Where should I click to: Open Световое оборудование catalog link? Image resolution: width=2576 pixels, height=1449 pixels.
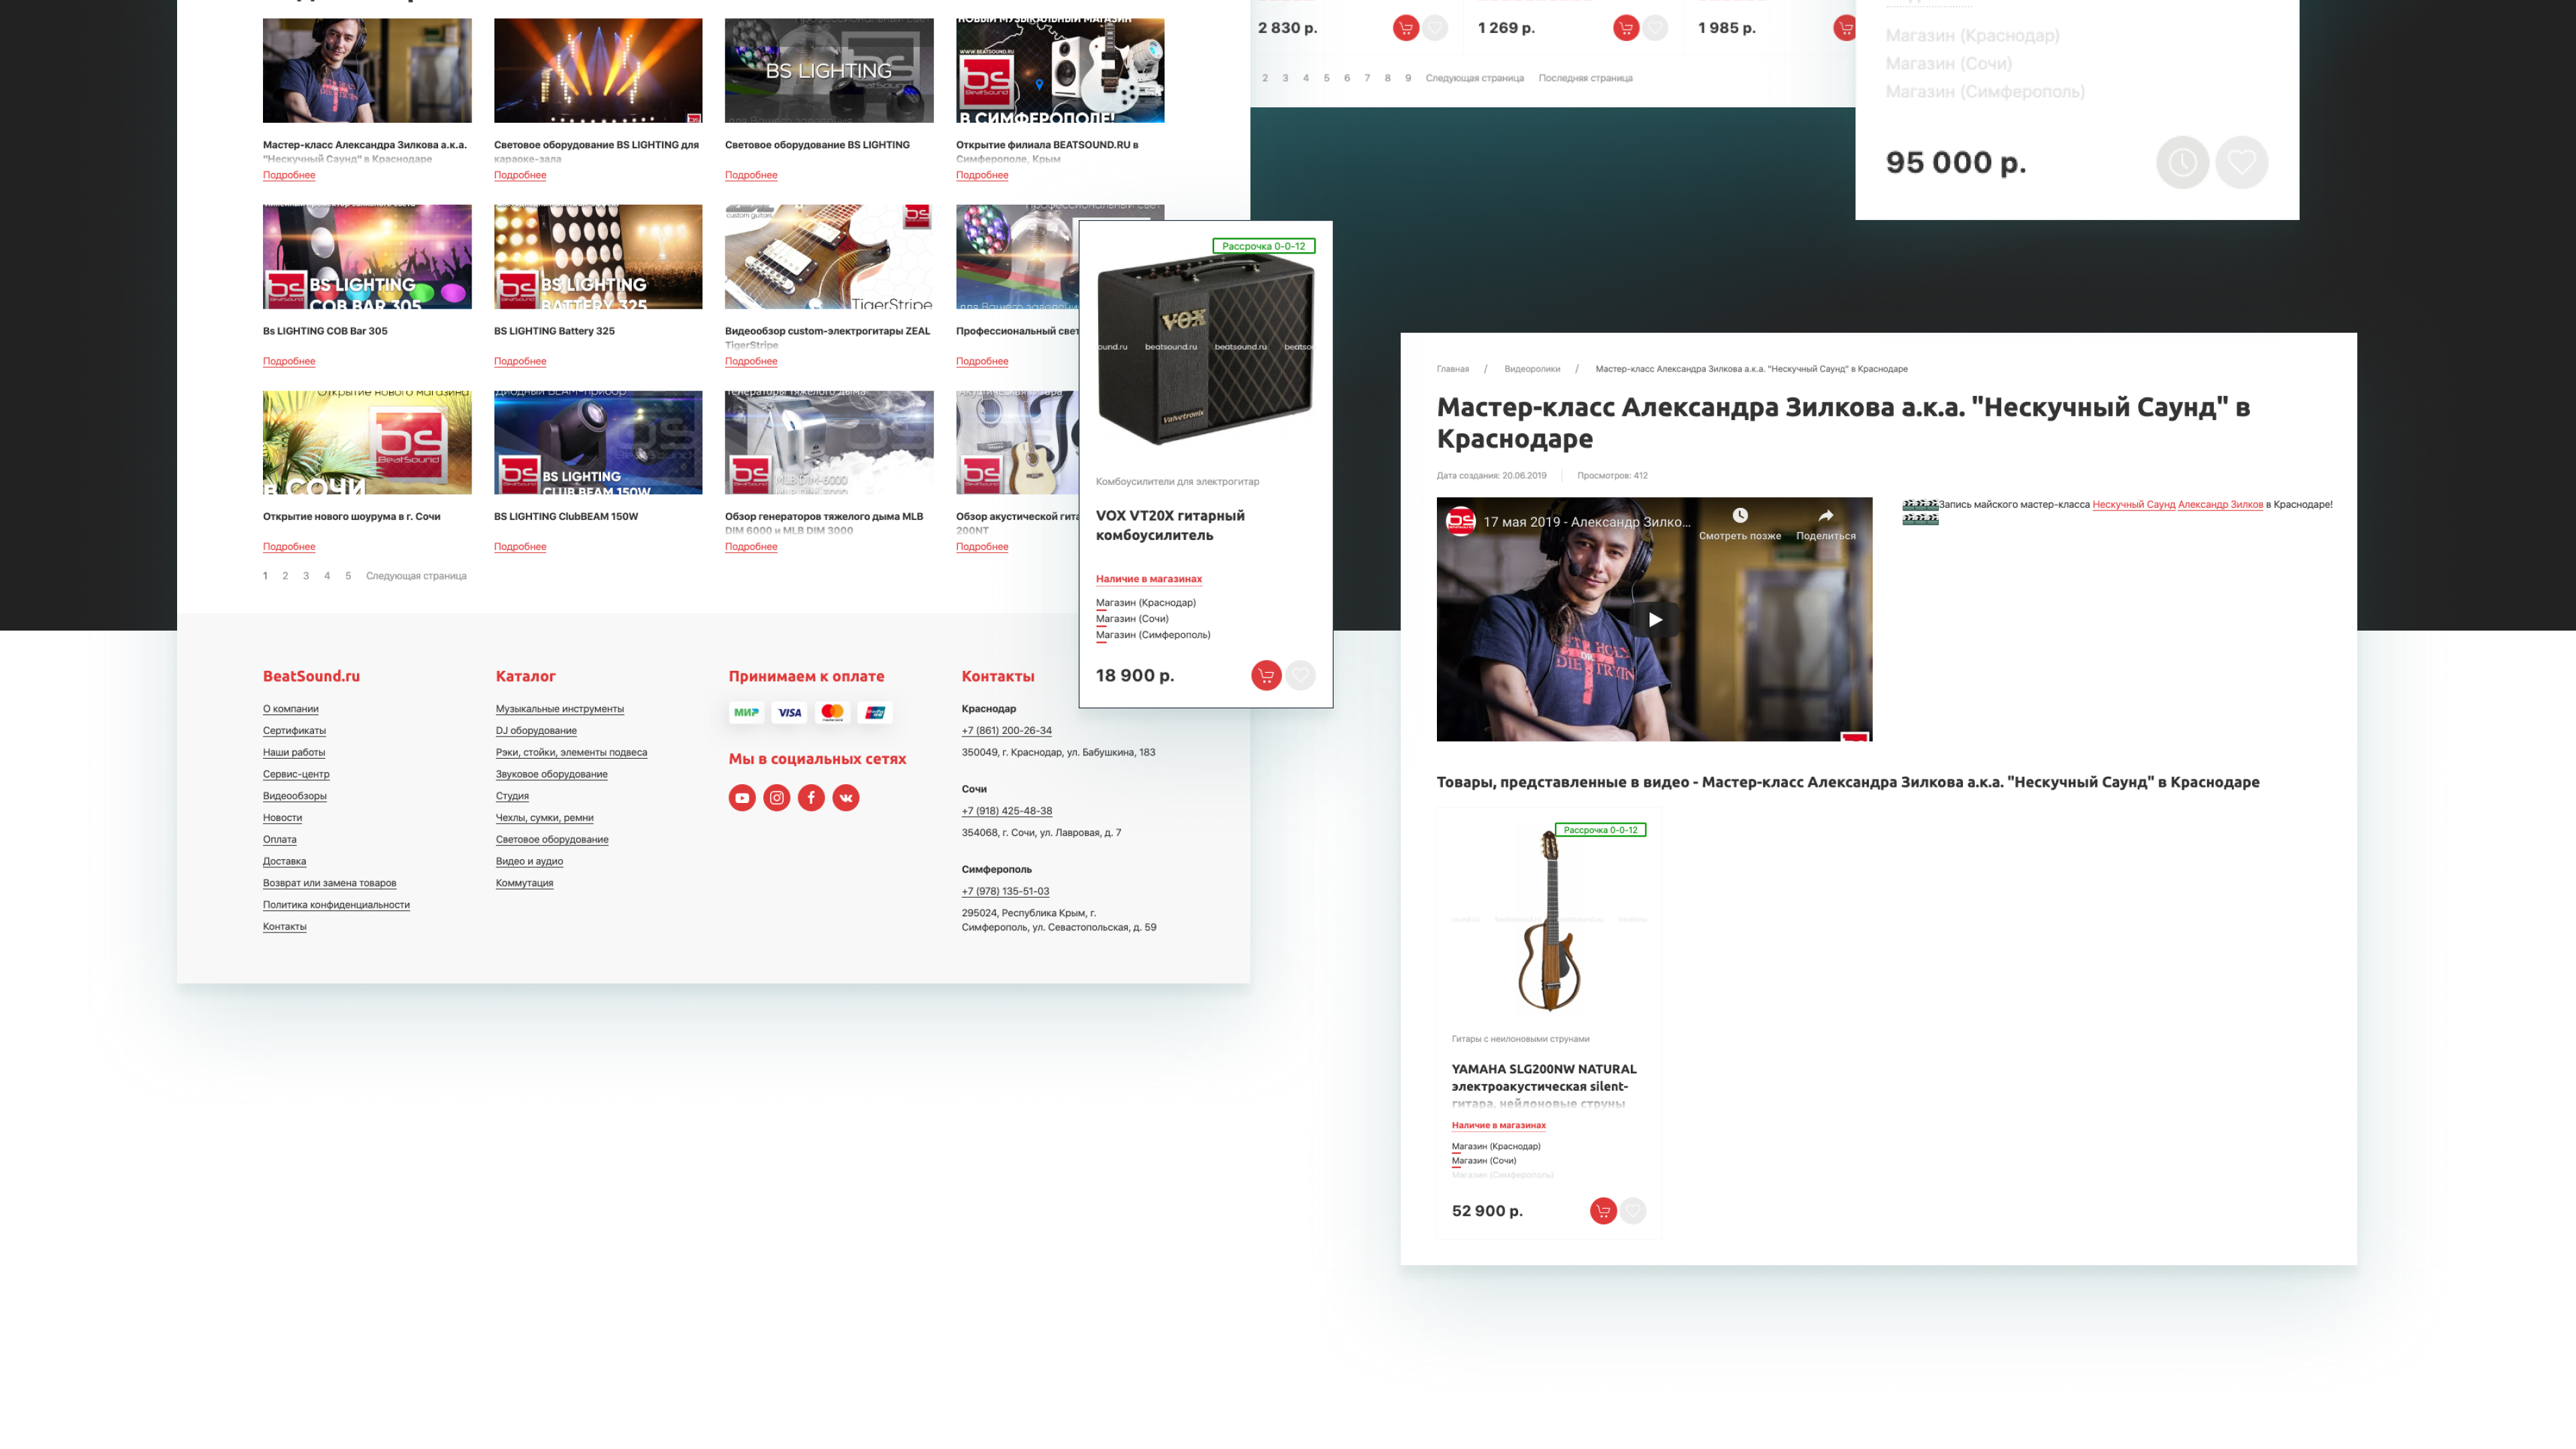click(x=552, y=840)
